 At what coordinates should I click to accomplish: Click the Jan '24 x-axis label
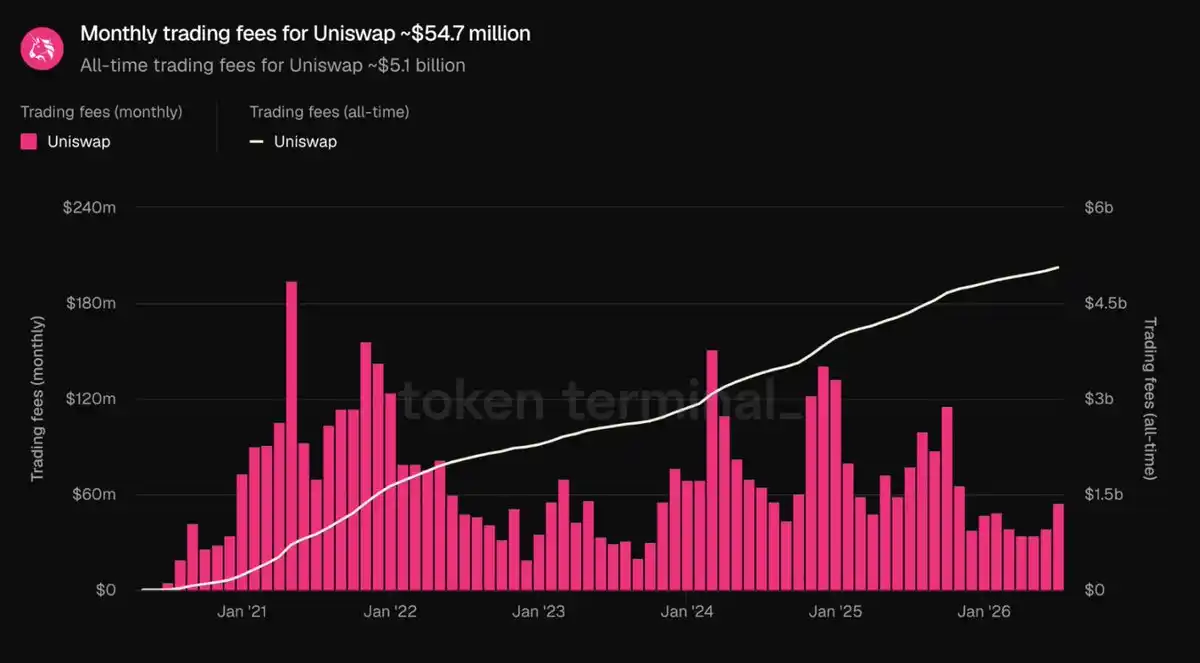click(x=688, y=612)
